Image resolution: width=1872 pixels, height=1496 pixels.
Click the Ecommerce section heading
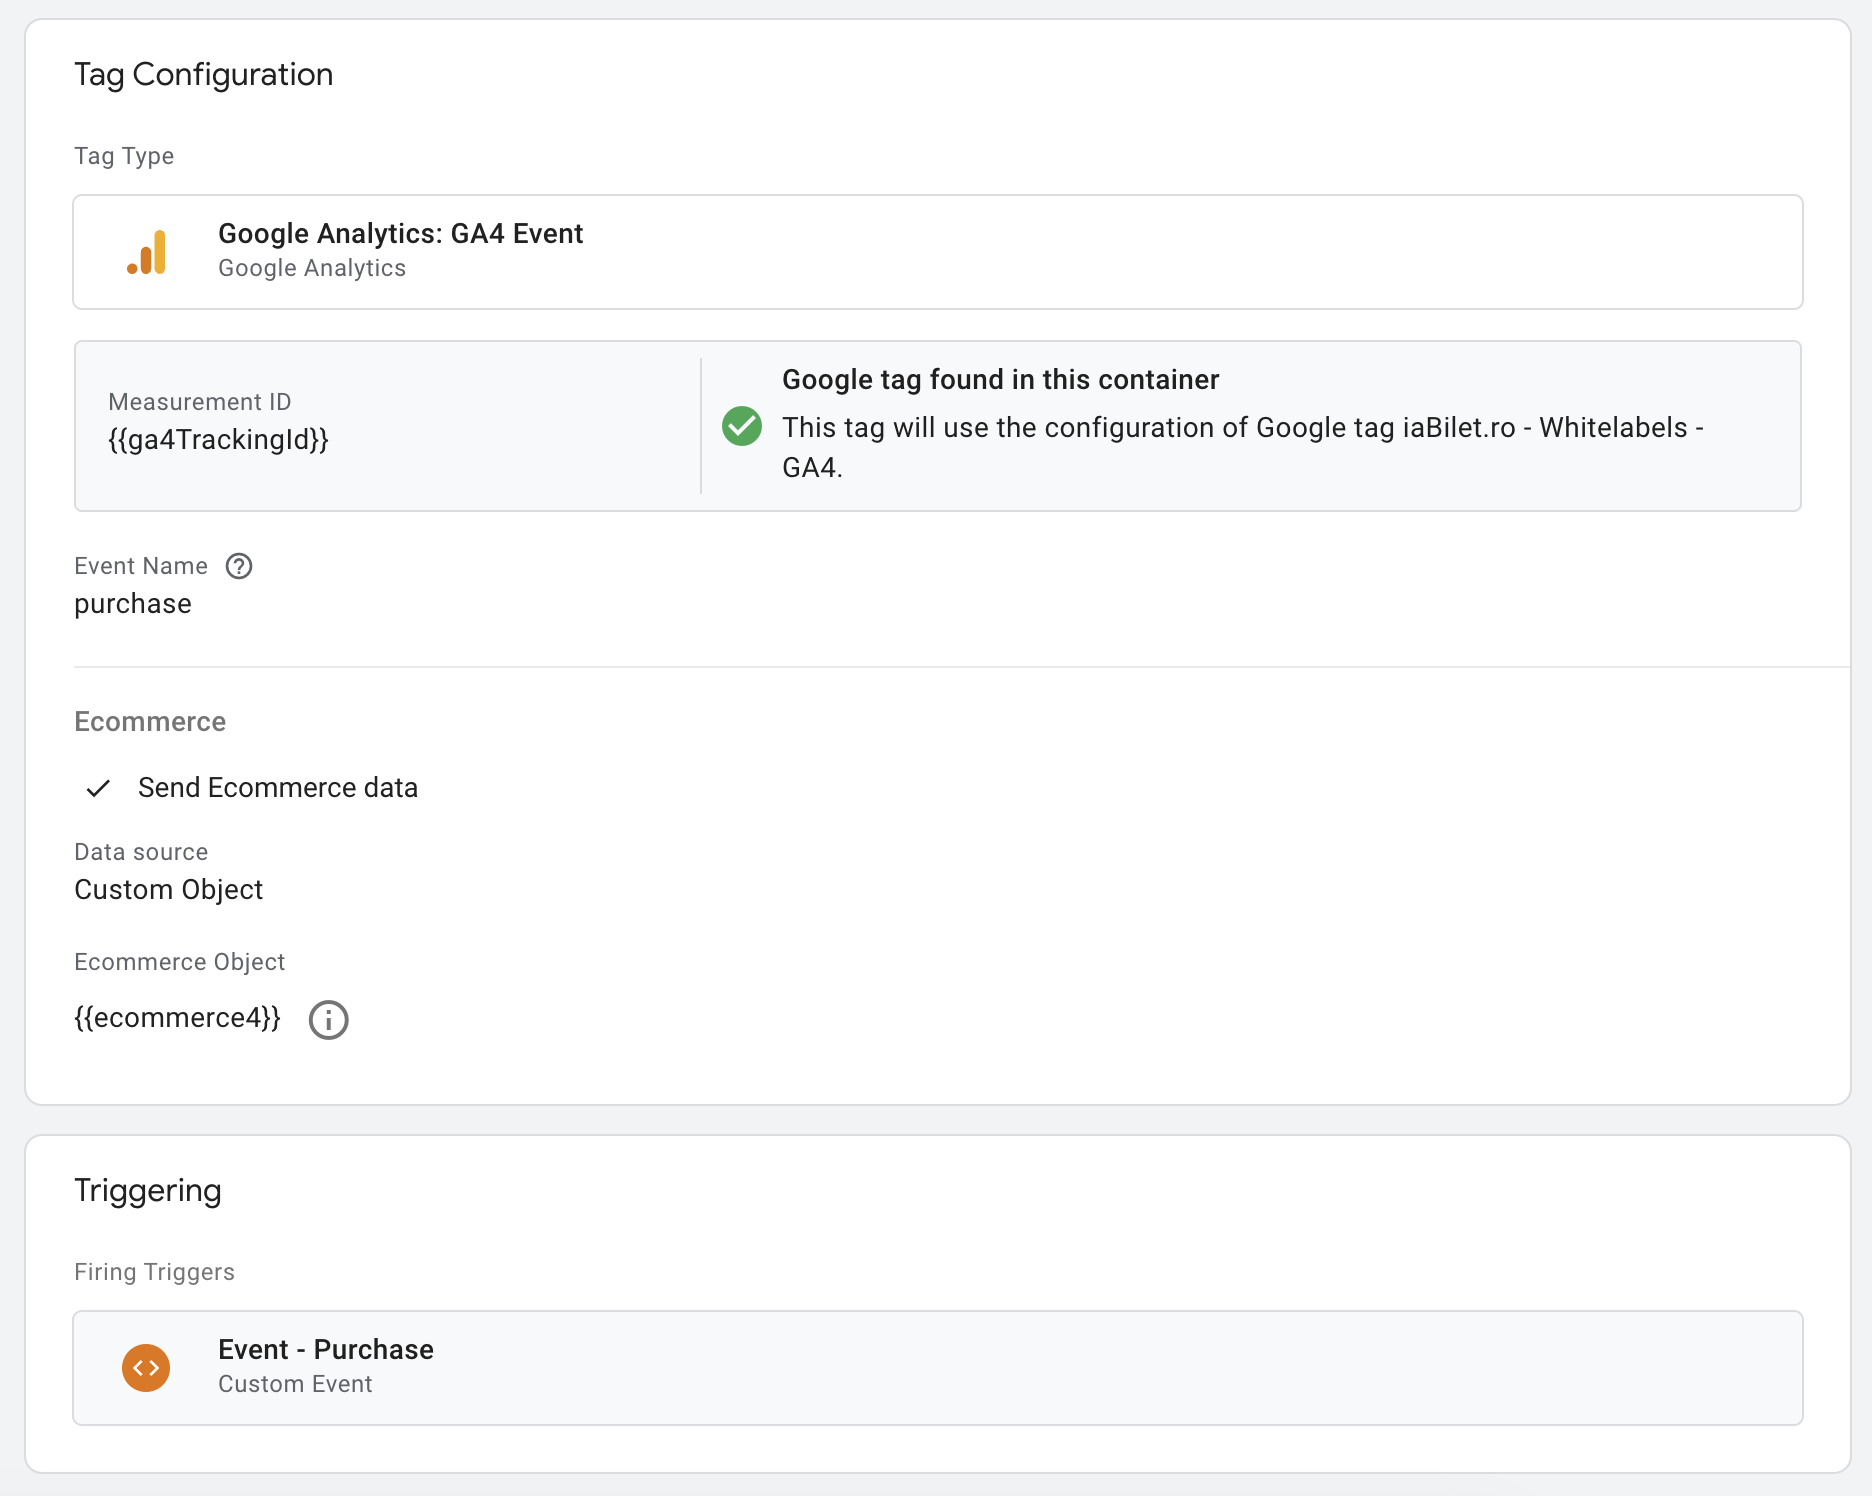[150, 722]
